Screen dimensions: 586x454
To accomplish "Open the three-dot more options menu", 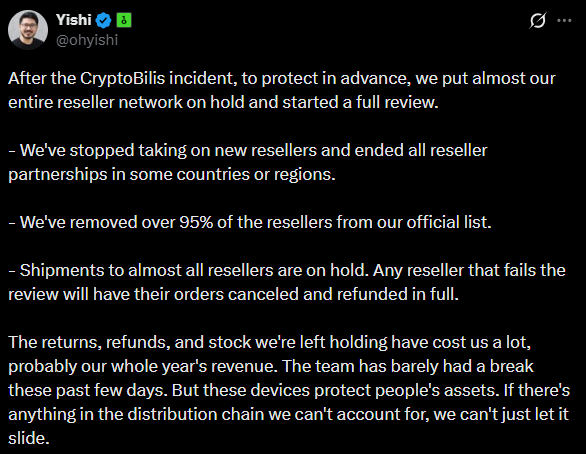I will click(x=564, y=21).
